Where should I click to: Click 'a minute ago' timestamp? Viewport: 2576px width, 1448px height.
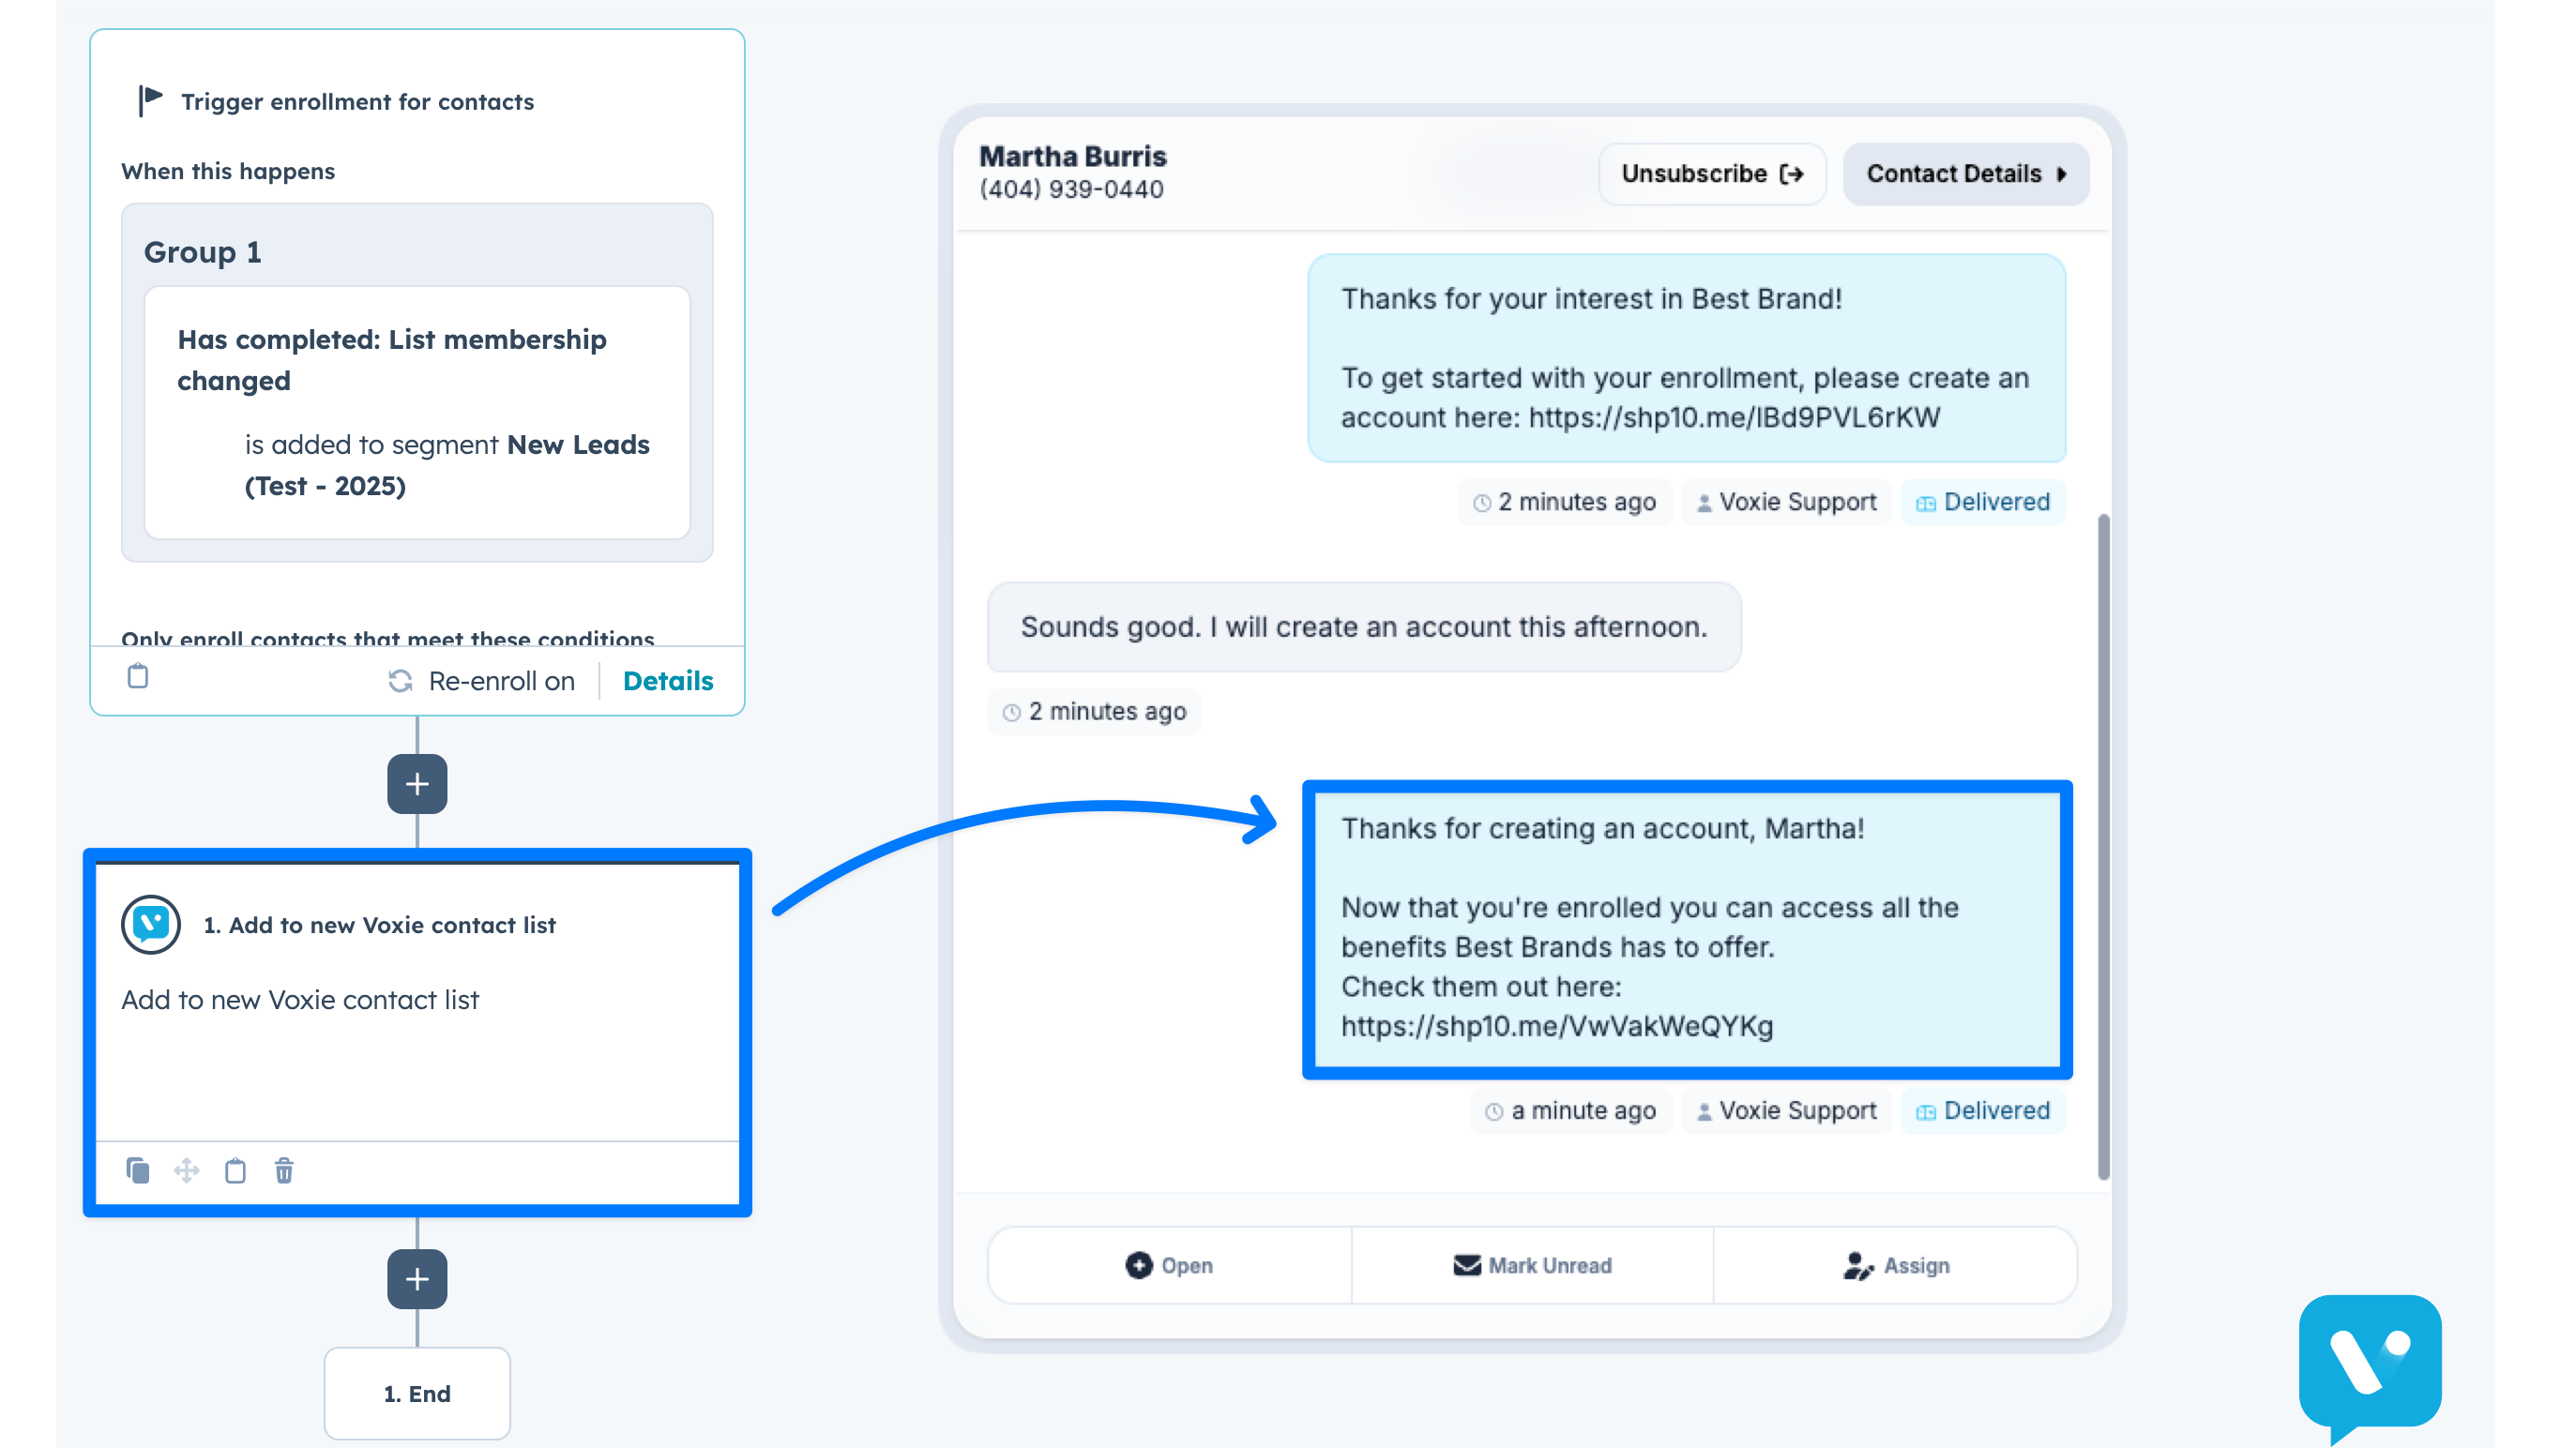(x=1571, y=1111)
